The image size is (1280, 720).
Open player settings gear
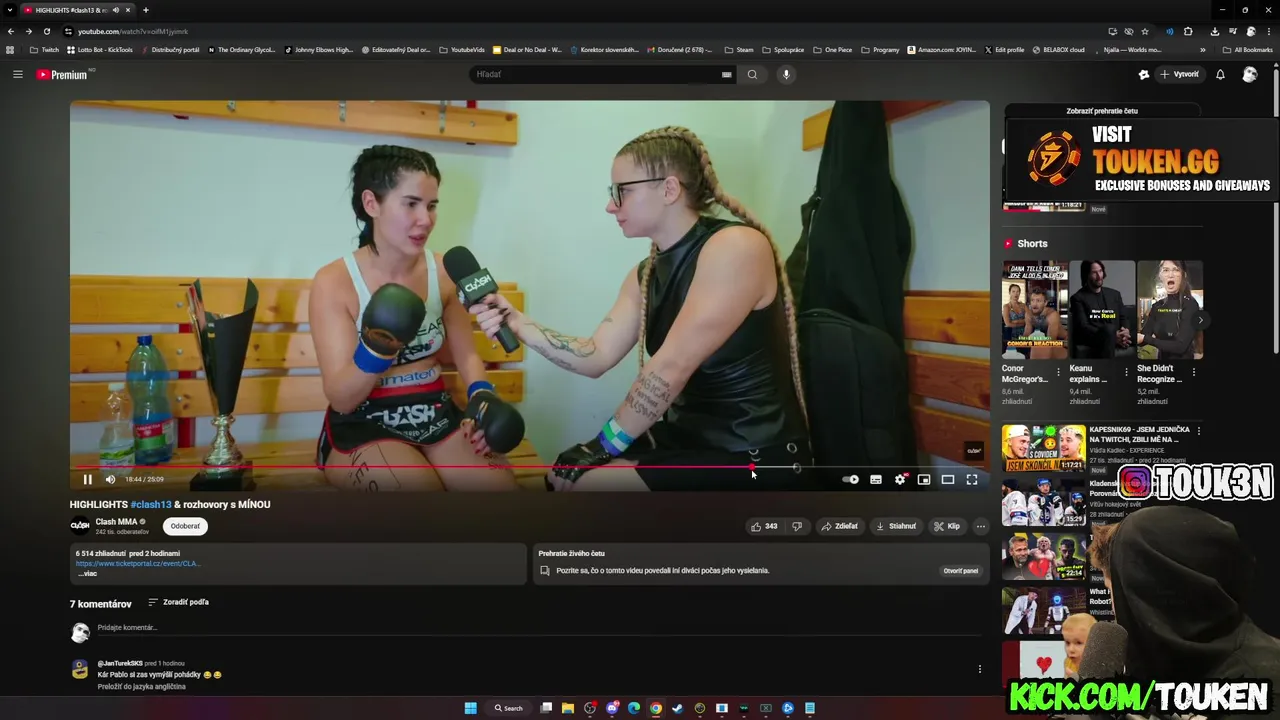tap(900, 479)
